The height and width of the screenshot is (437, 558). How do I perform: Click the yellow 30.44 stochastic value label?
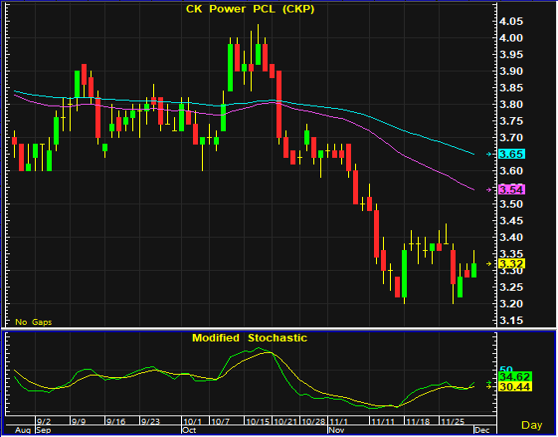(515, 387)
